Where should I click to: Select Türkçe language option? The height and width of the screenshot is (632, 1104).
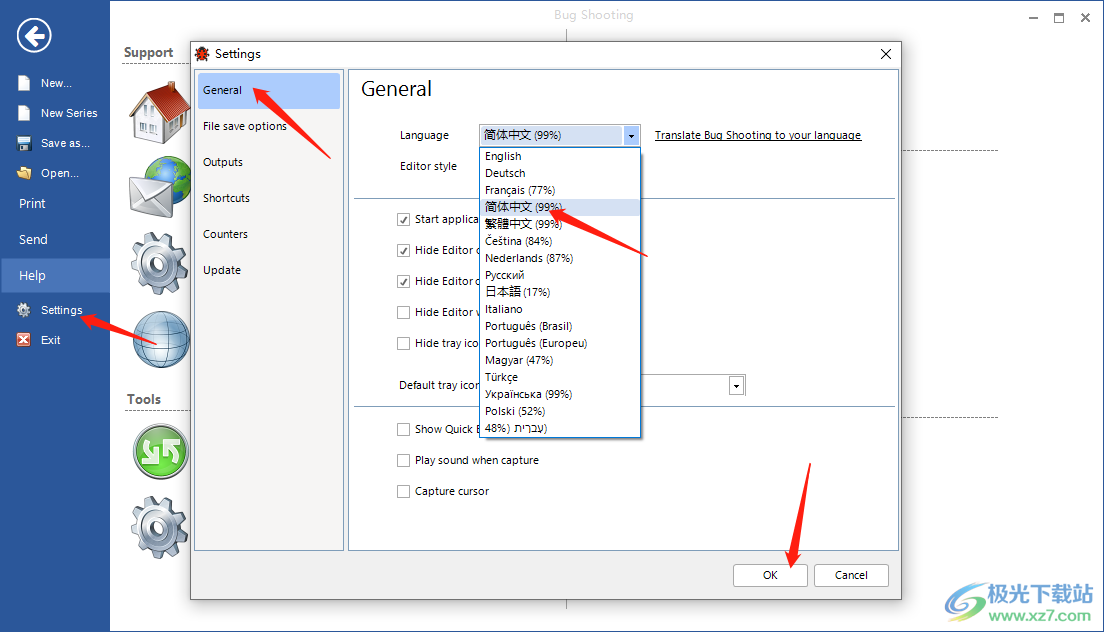[560, 377]
